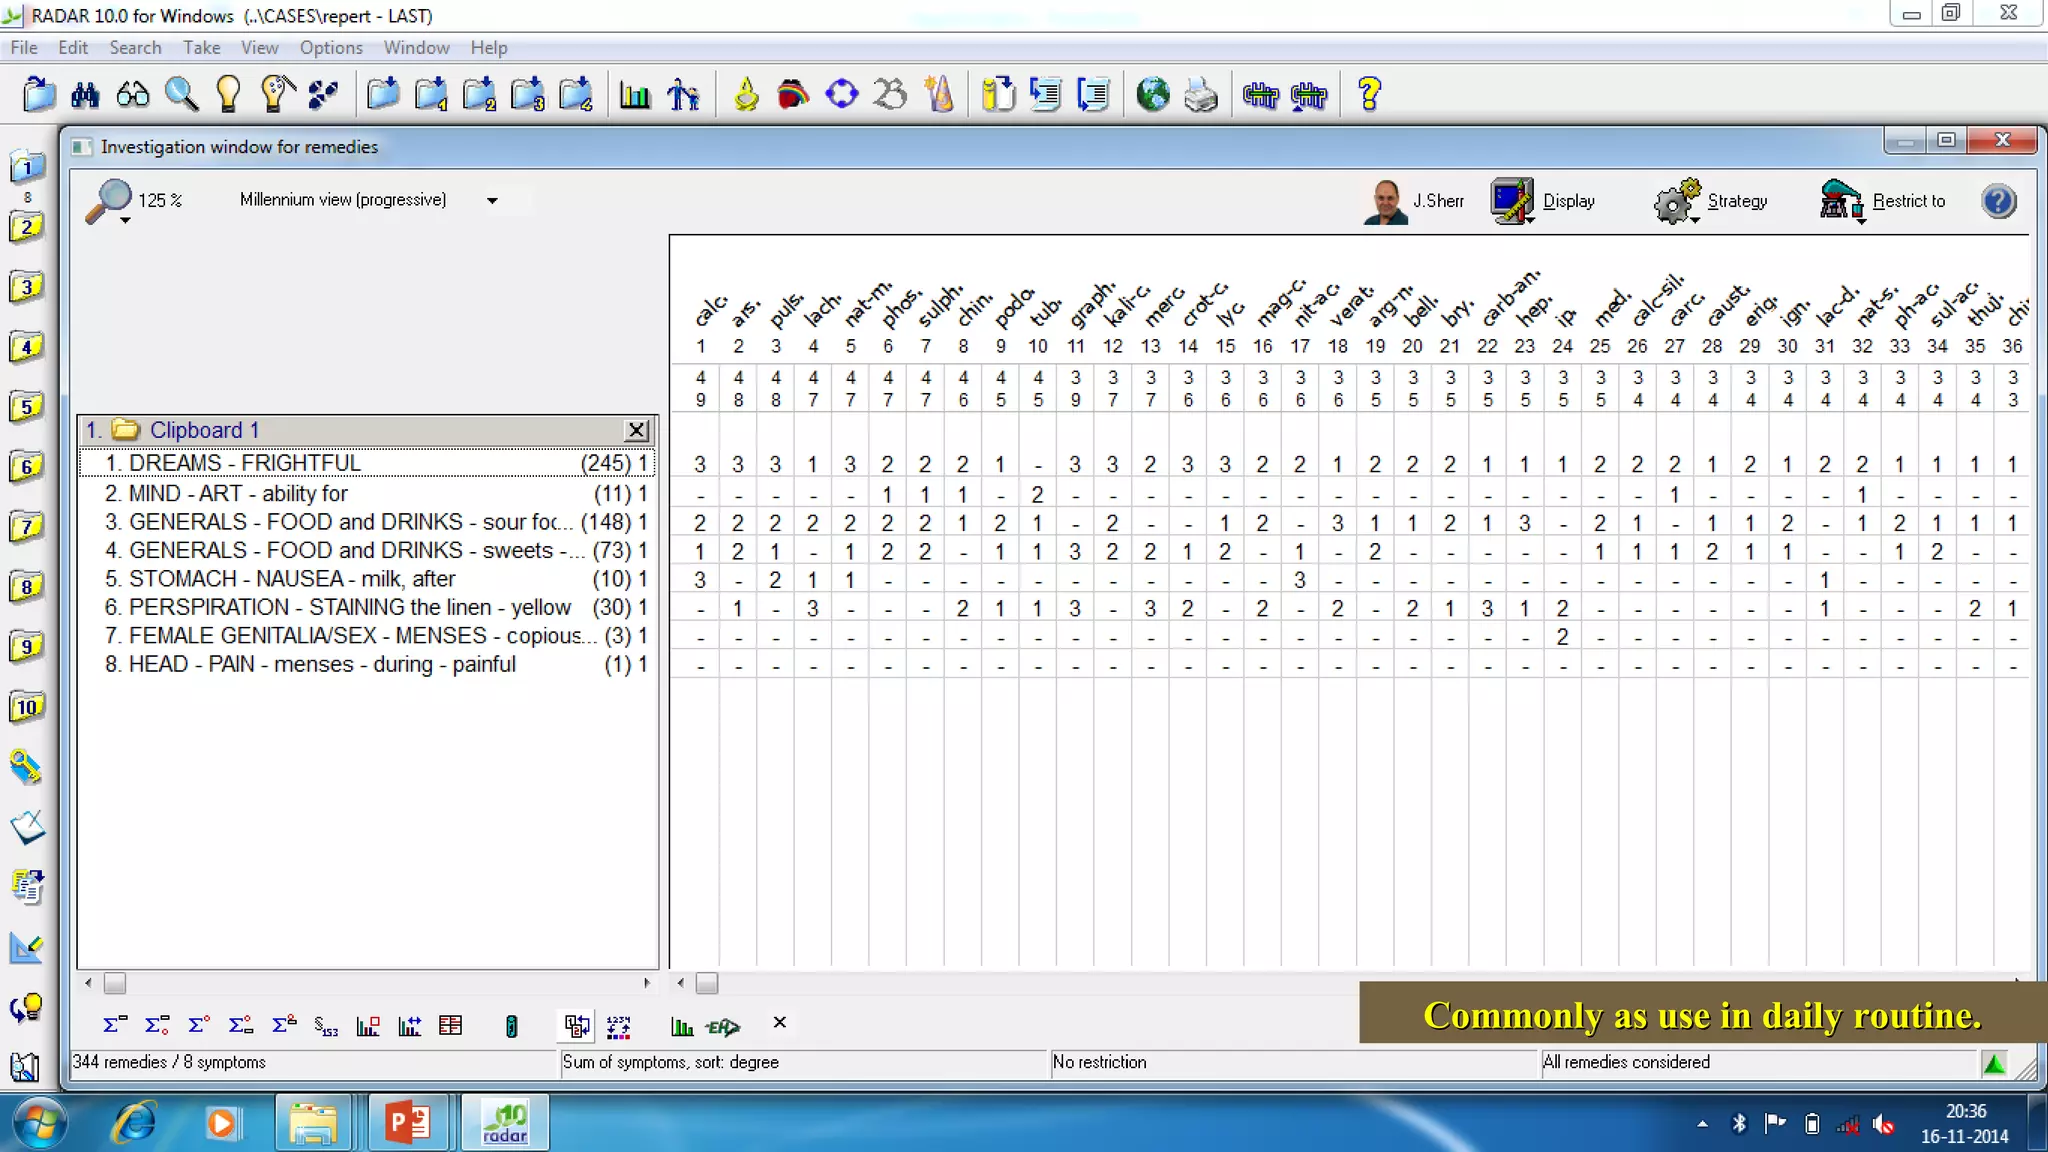The image size is (2048, 1152).
Task: Close Clipboard 1 with X button
Action: tap(636, 430)
